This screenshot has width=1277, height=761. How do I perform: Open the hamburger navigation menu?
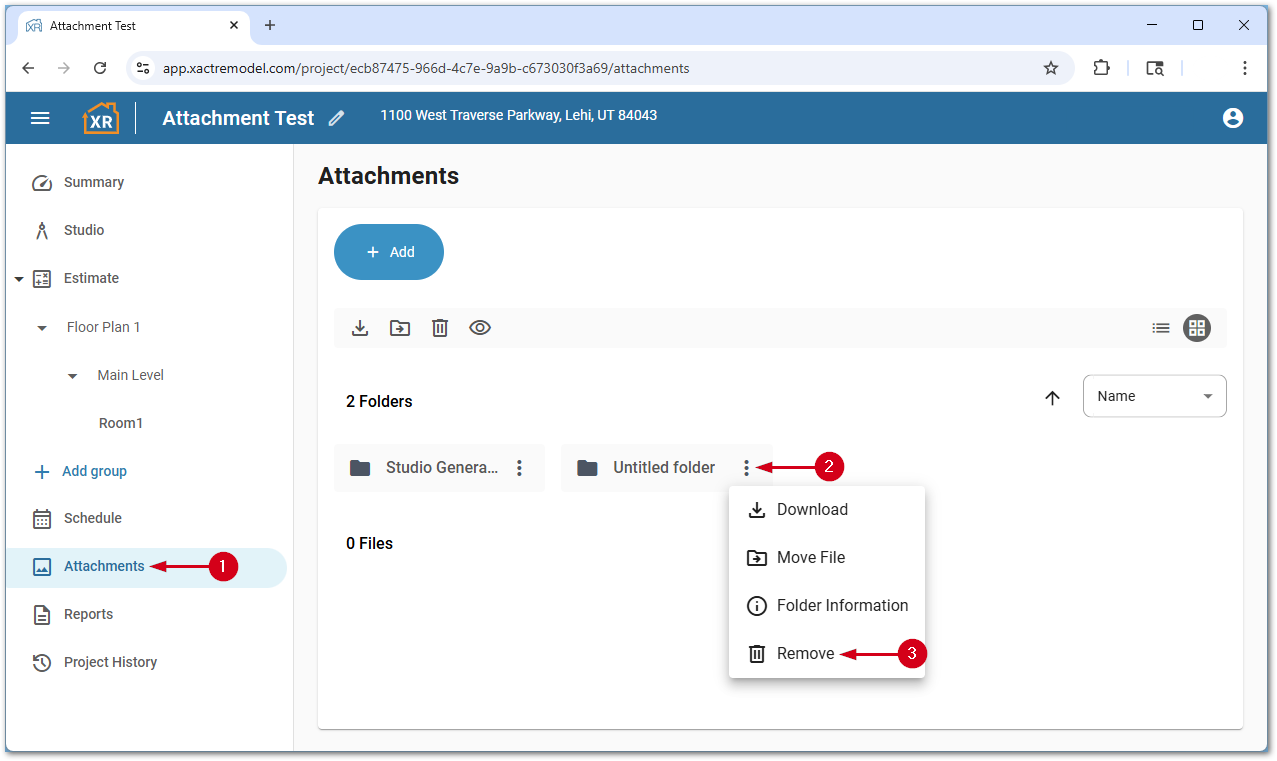[x=40, y=118]
